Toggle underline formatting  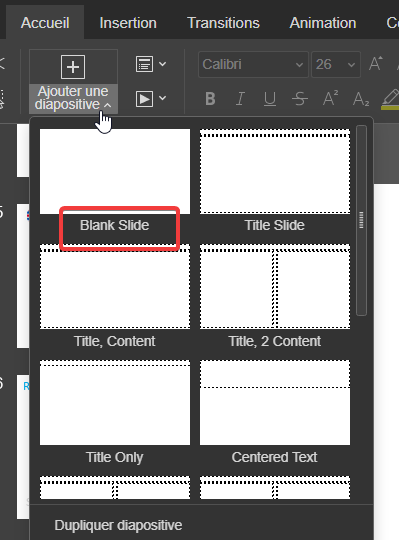click(x=270, y=99)
